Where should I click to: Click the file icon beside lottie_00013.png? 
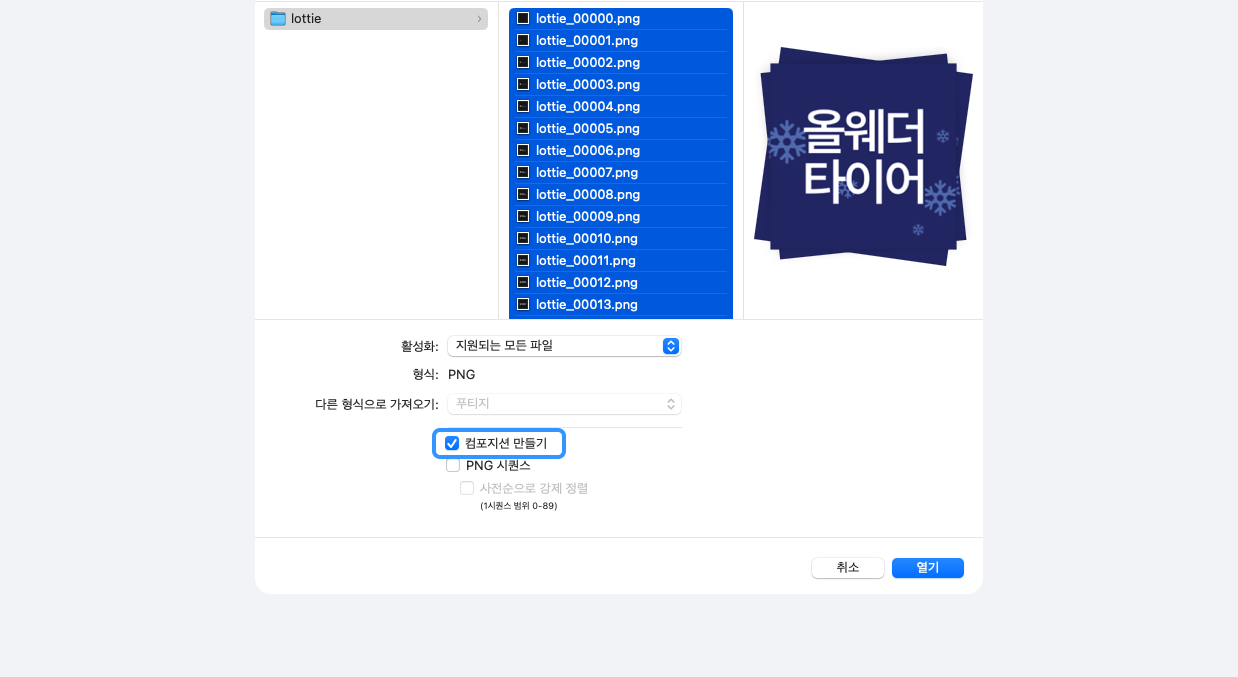(522, 304)
